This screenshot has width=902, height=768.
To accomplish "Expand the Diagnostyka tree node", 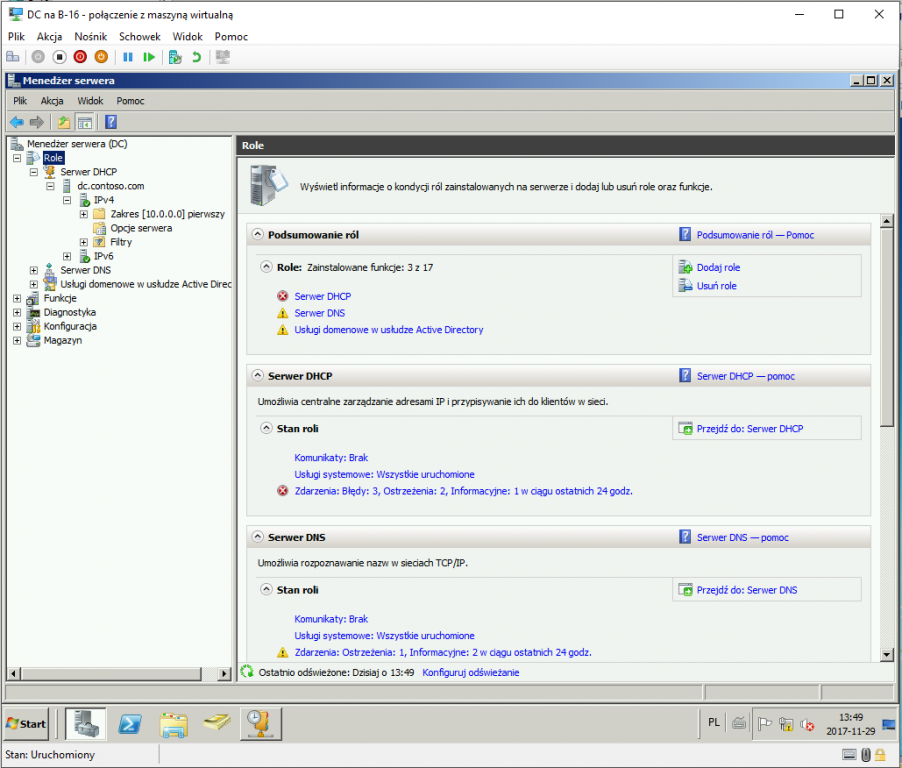I will [x=17, y=312].
